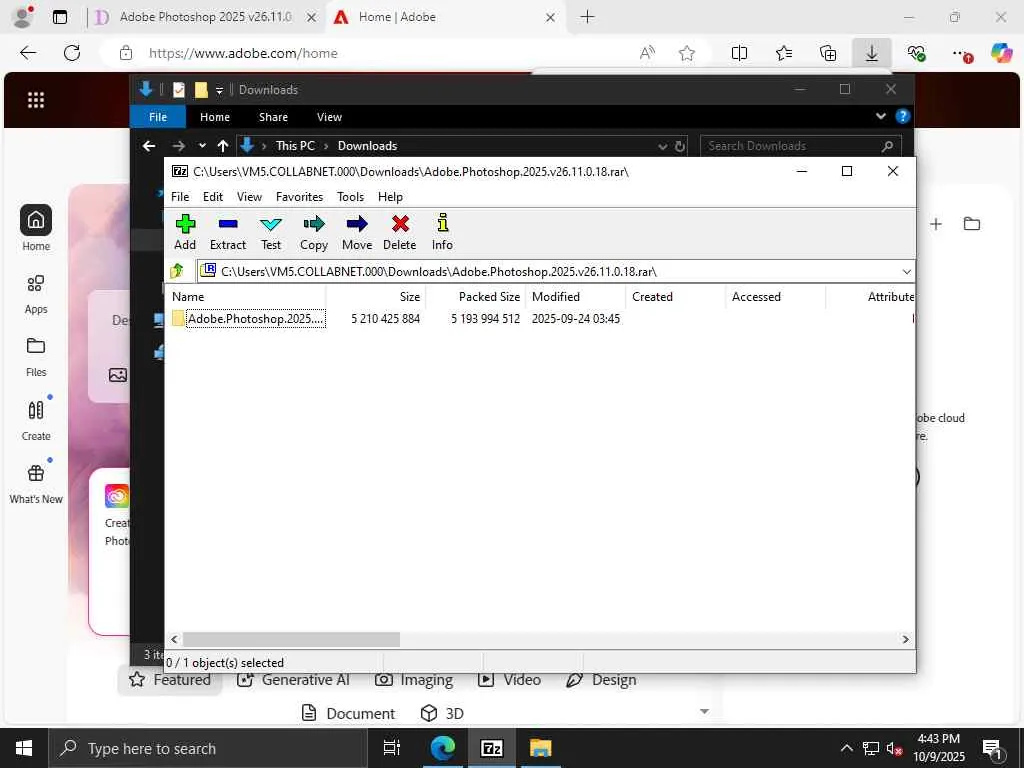The width and height of the screenshot is (1024, 768).
Task: Open the Windows Start menu
Action: point(24,748)
